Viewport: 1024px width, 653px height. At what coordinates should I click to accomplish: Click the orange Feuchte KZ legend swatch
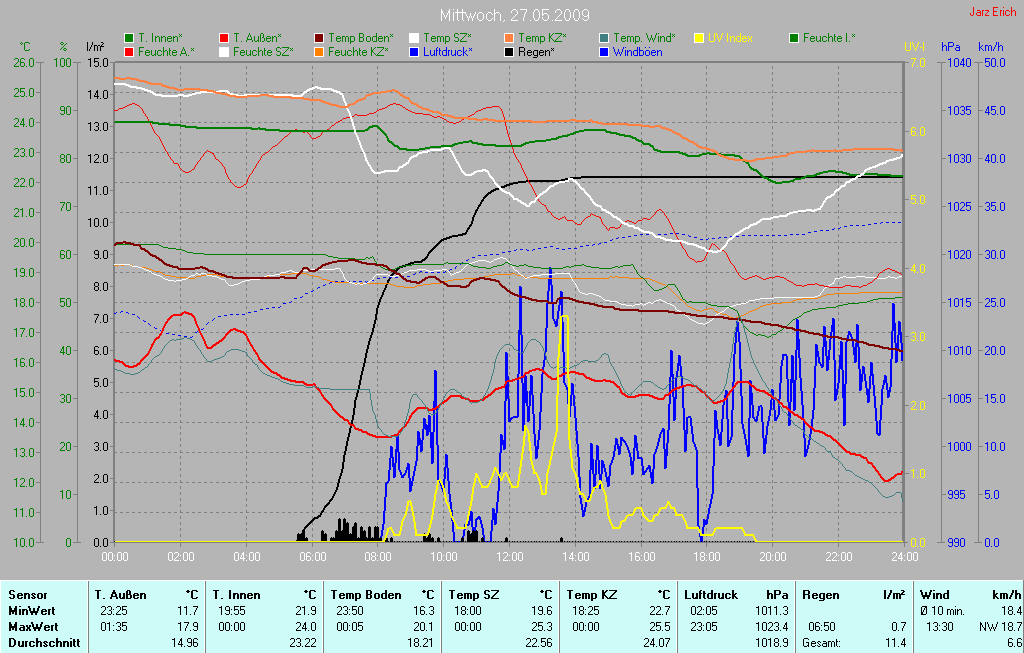pyautogui.click(x=319, y=52)
